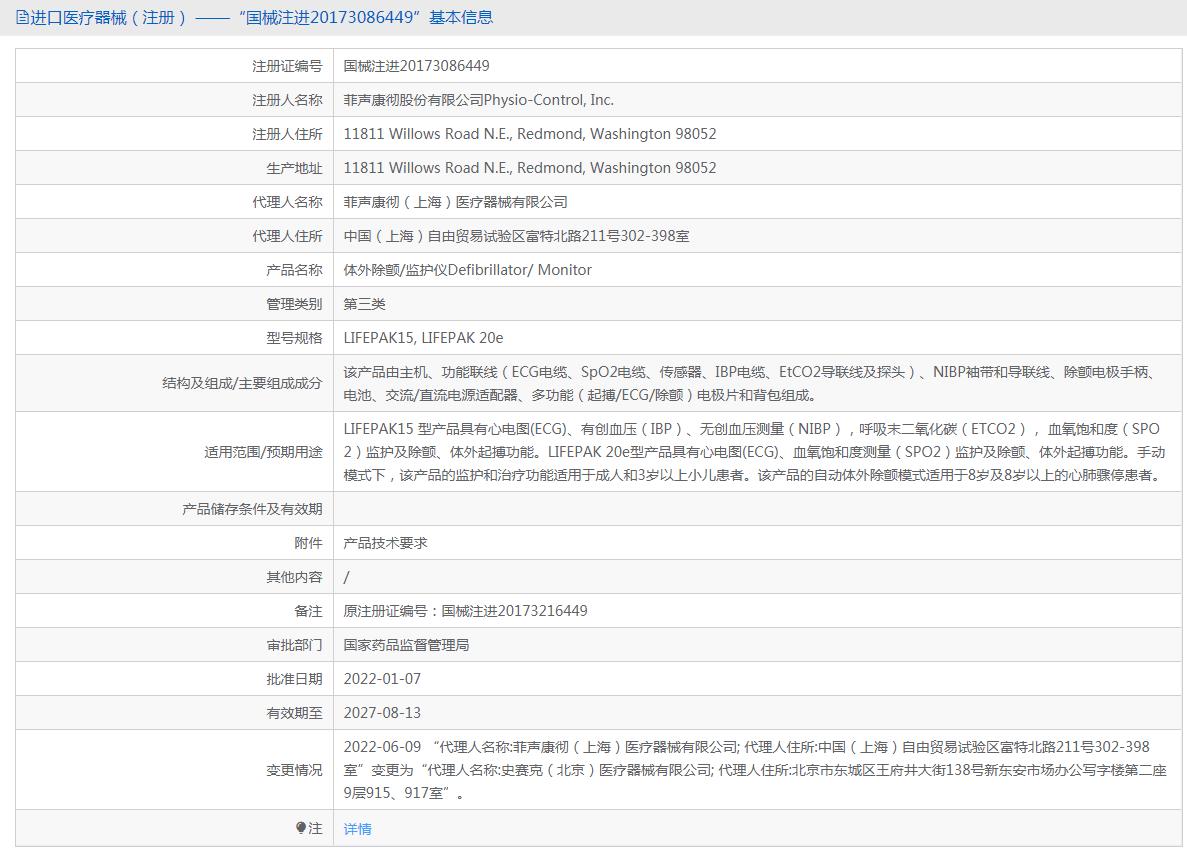Click the change record text starting 2022-06-09

755,770
